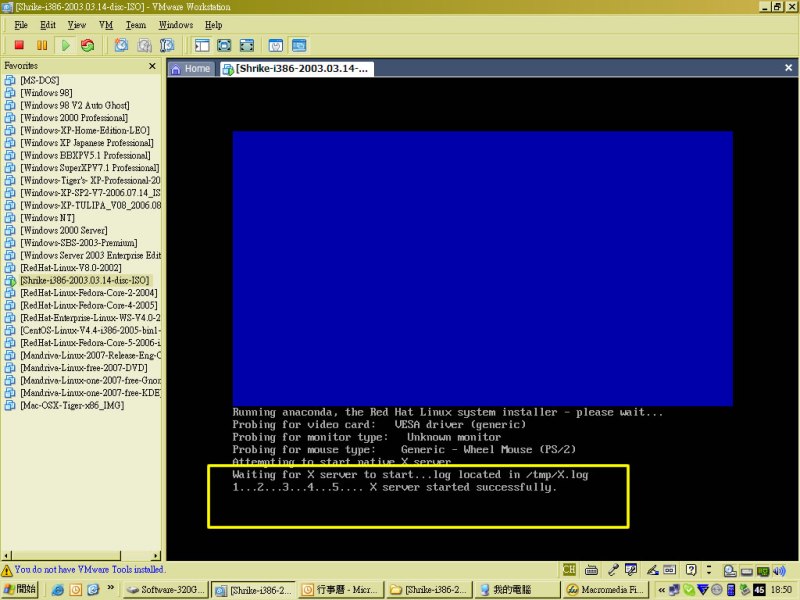Select [Windows 98 V2 Auto Ghost] entry
Screen dimensions: 800x600
tap(74, 105)
